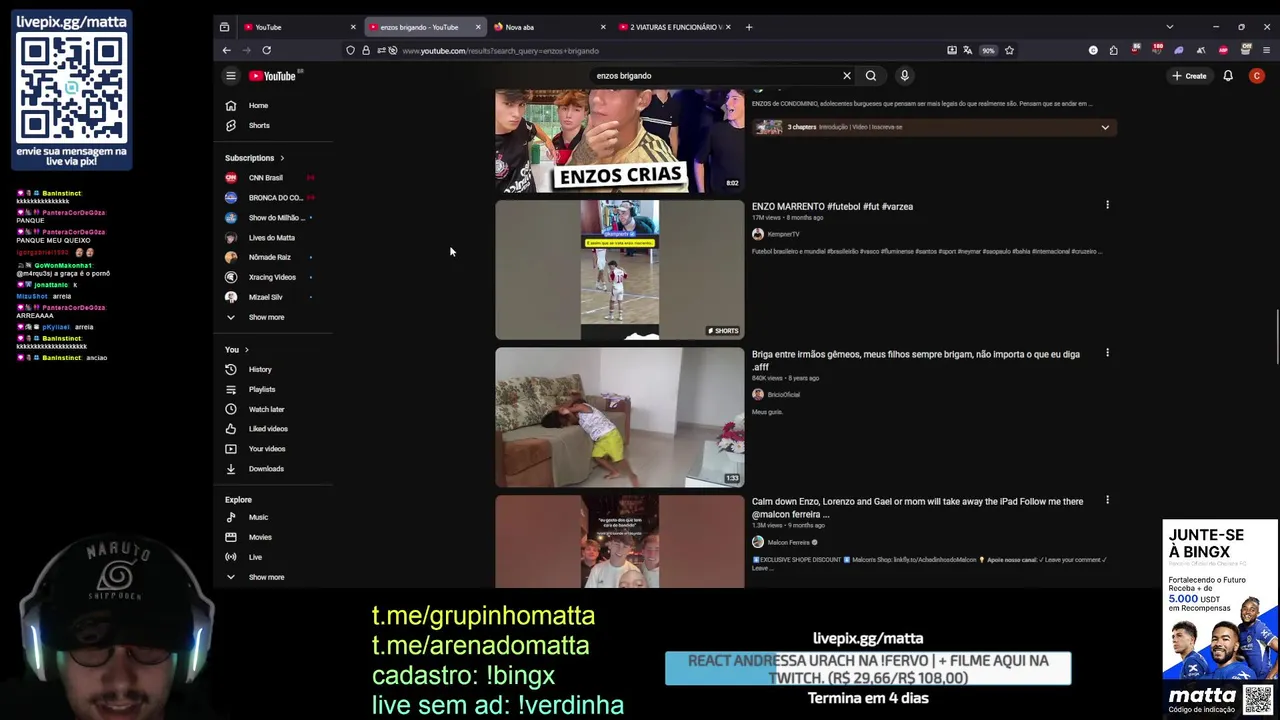Play the ENZOS CRIAS thumbnail video

tap(620, 140)
